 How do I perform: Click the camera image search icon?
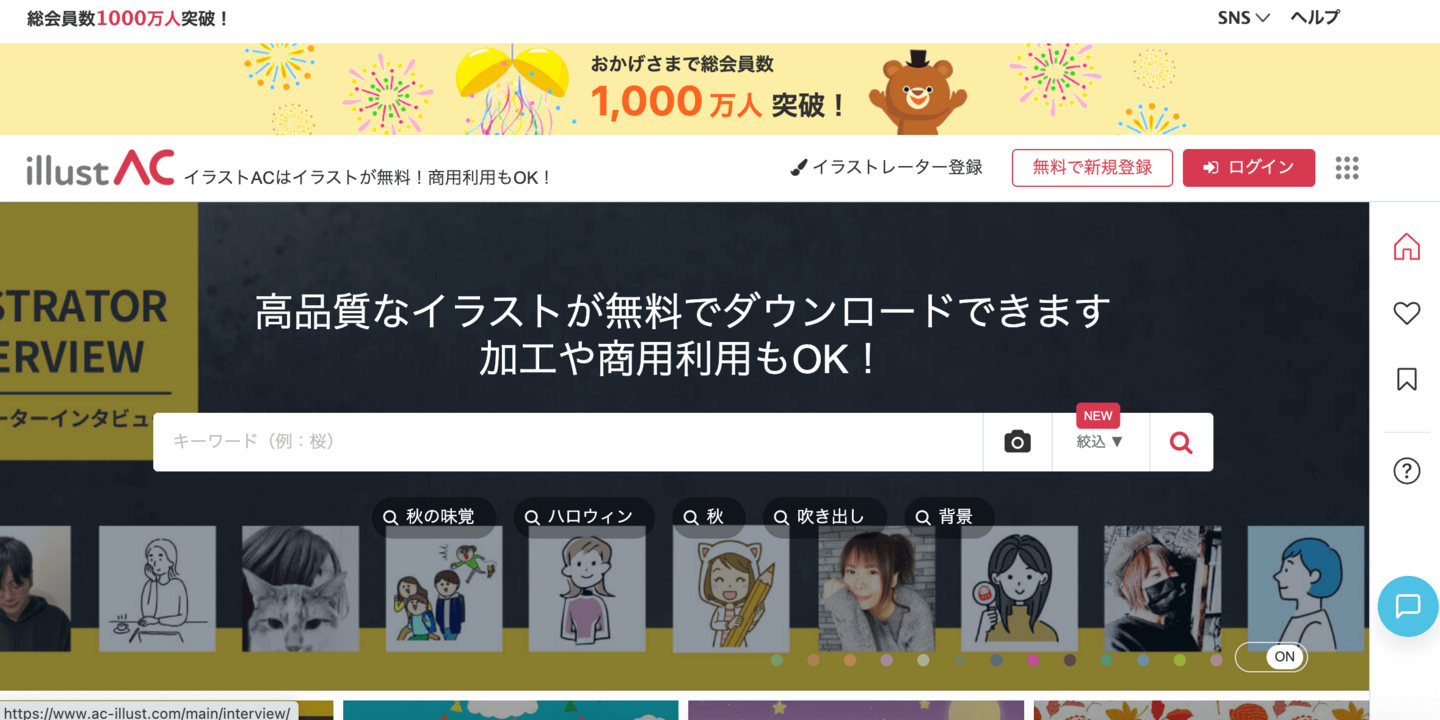click(x=1017, y=442)
